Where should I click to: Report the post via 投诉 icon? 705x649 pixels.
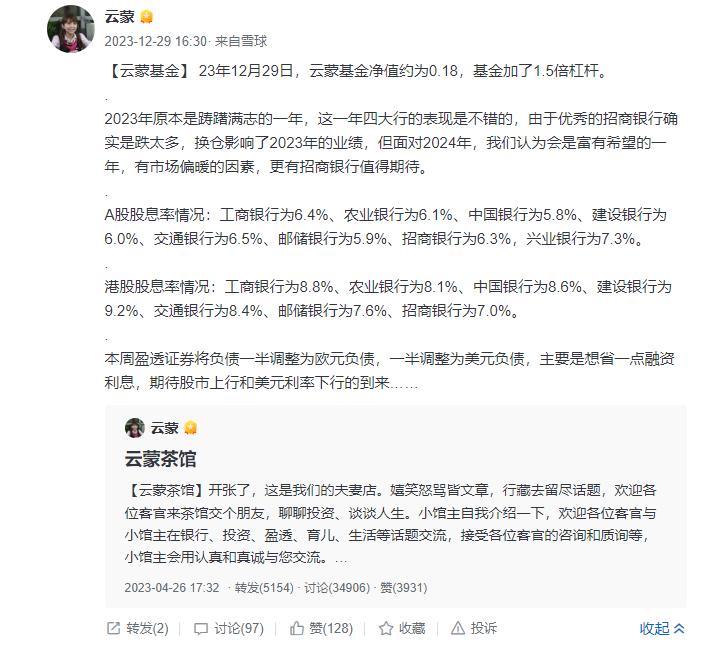459,628
